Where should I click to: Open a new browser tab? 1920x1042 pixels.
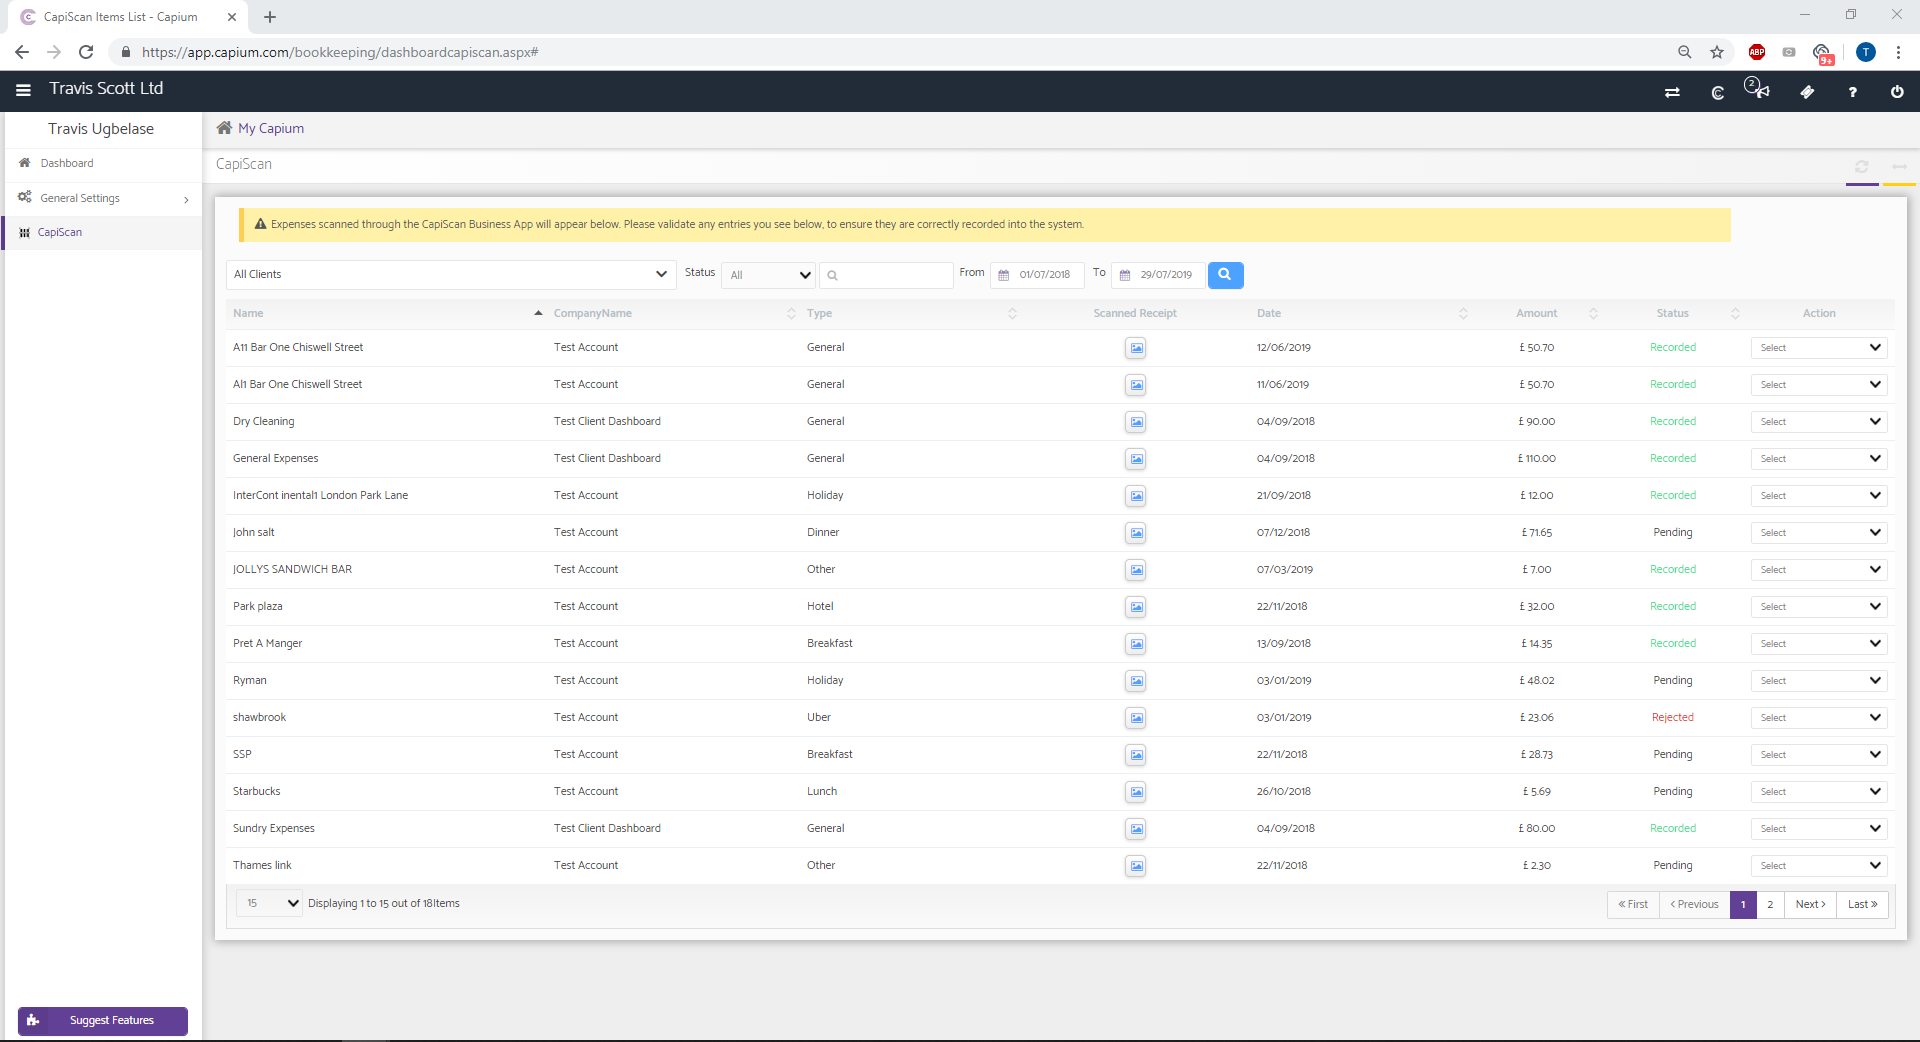pyautogui.click(x=270, y=17)
